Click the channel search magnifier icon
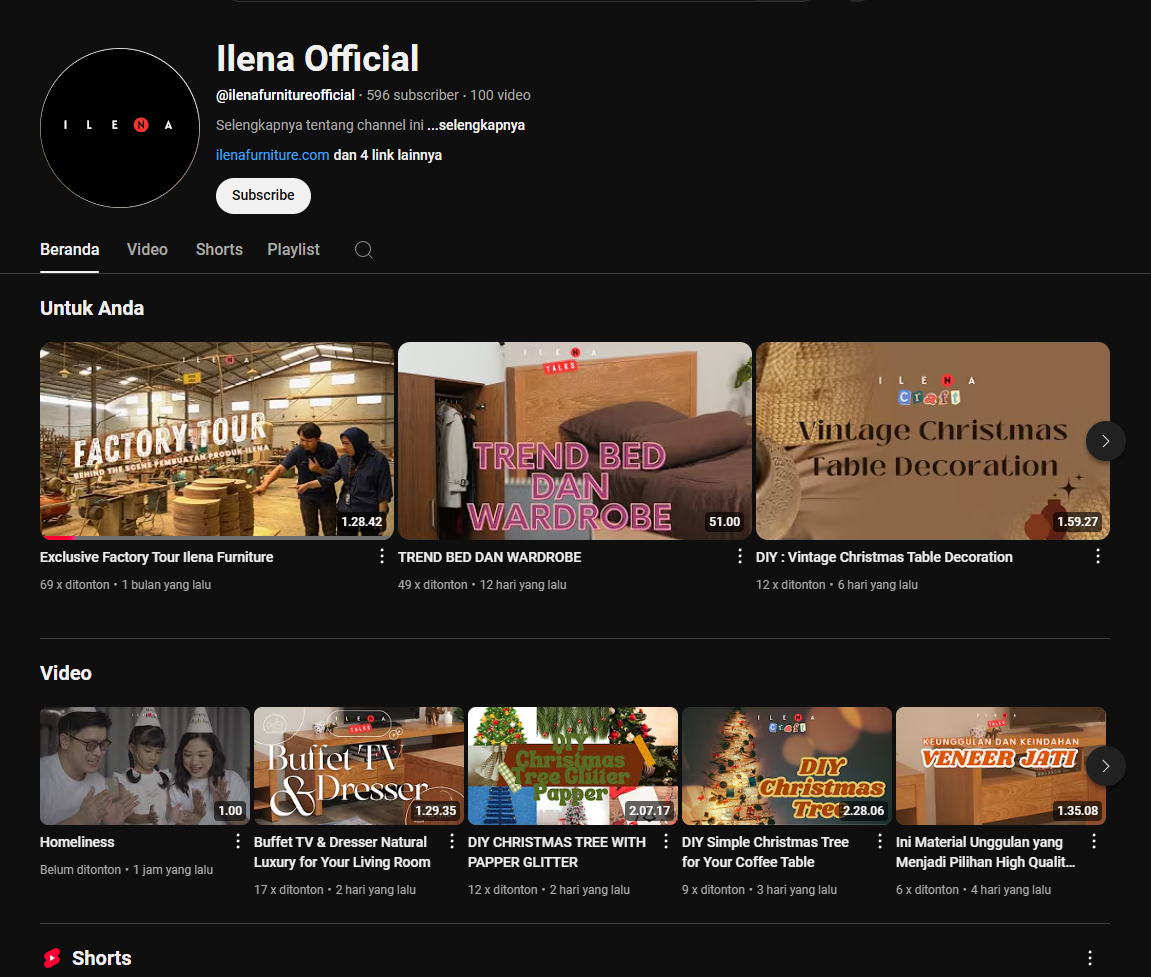1151x977 pixels. coord(364,250)
